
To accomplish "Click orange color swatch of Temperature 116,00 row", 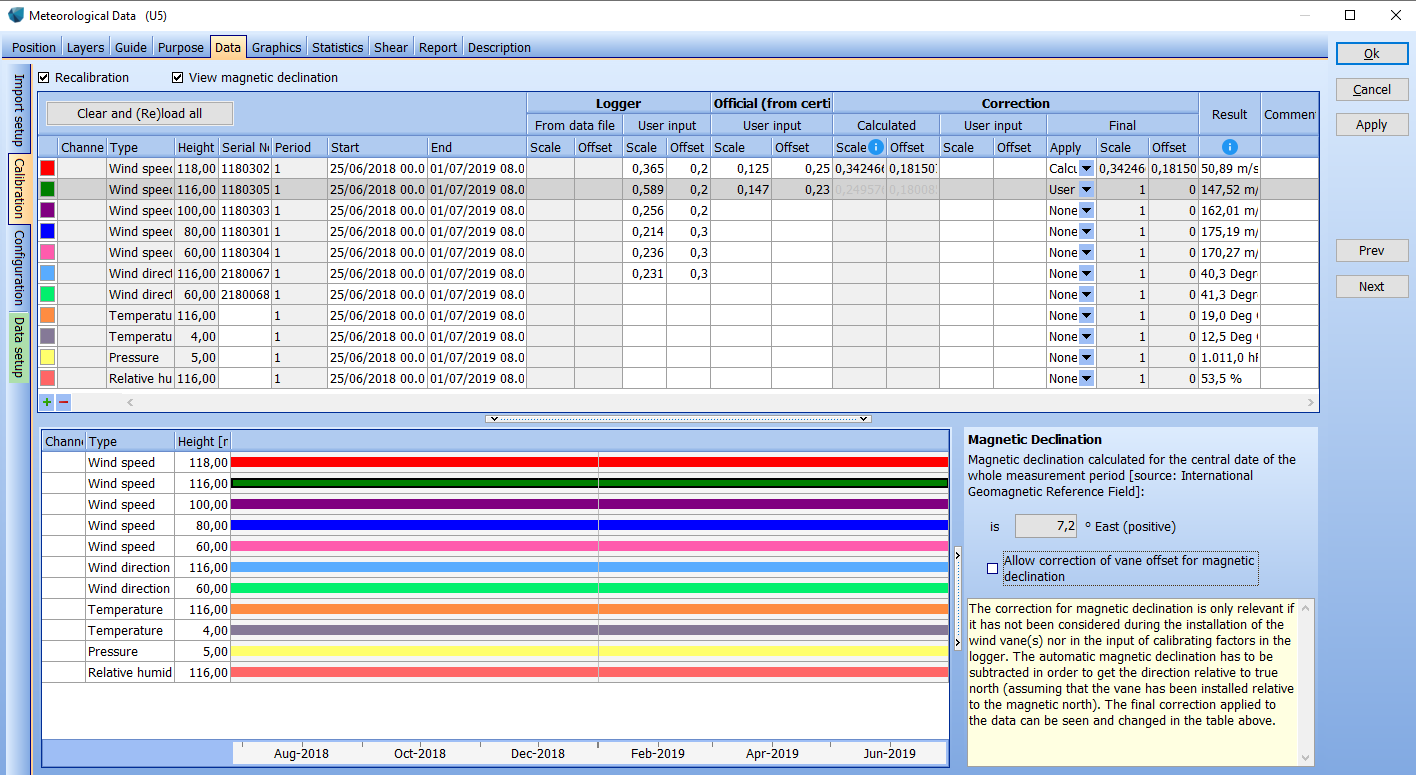I will tap(47, 316).
